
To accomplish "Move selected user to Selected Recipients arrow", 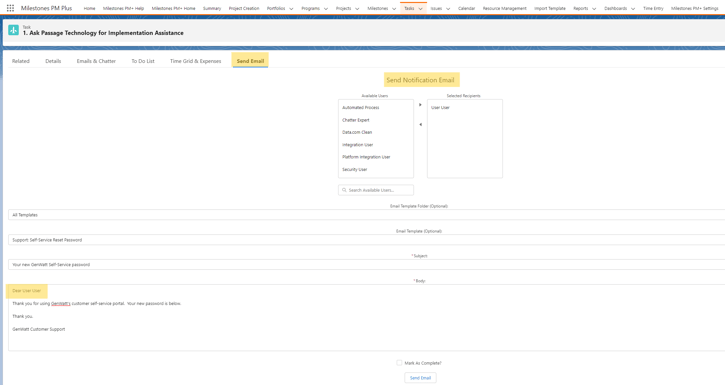I will tap(420, 105).
